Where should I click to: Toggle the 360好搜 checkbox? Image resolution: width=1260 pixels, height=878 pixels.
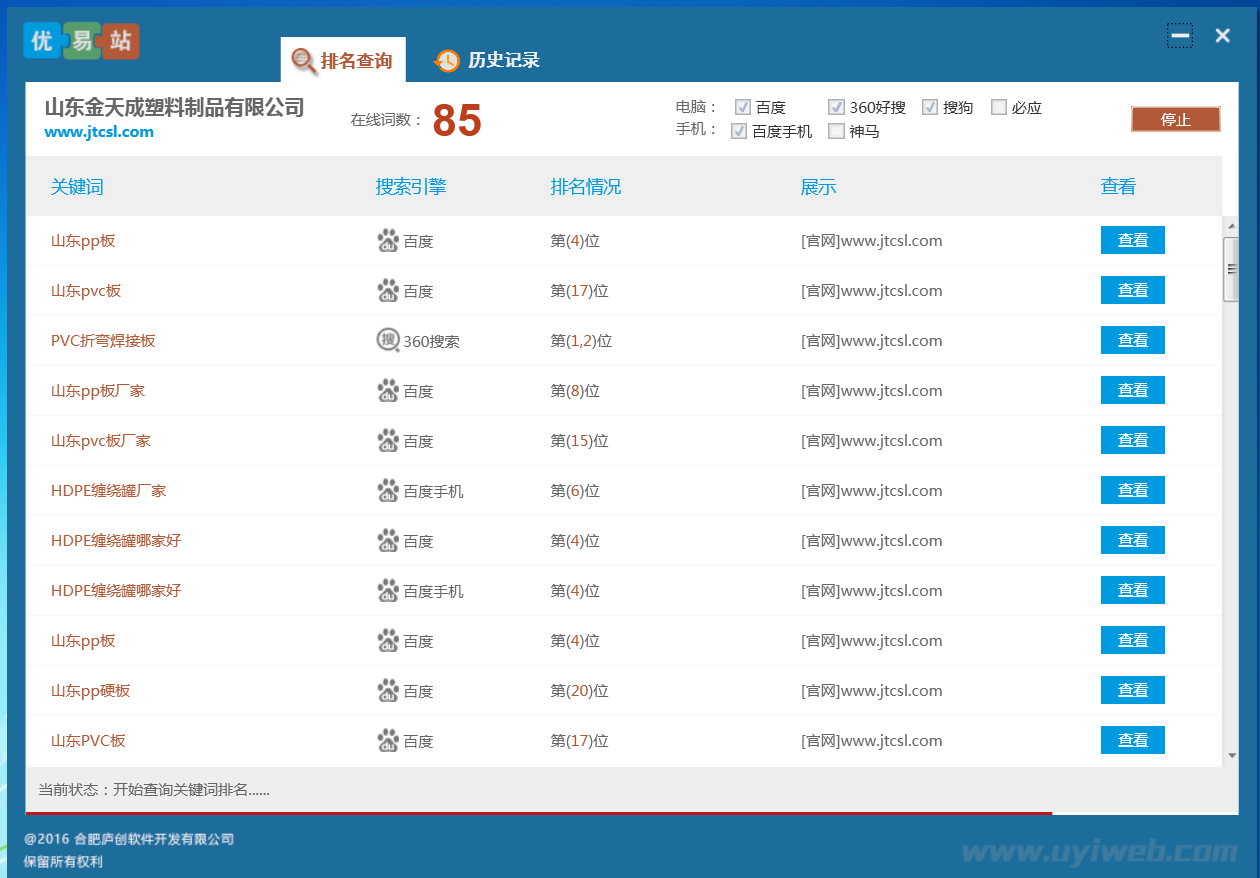click(x=836, y=108)
